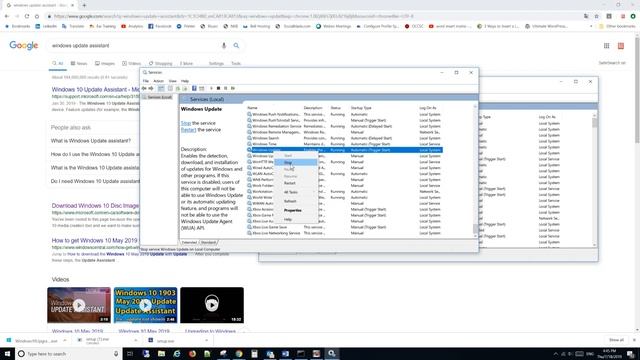Click Chrome's reload page icon
The height and width of the screenshot is (360, 640).
[x=27, y=16]
